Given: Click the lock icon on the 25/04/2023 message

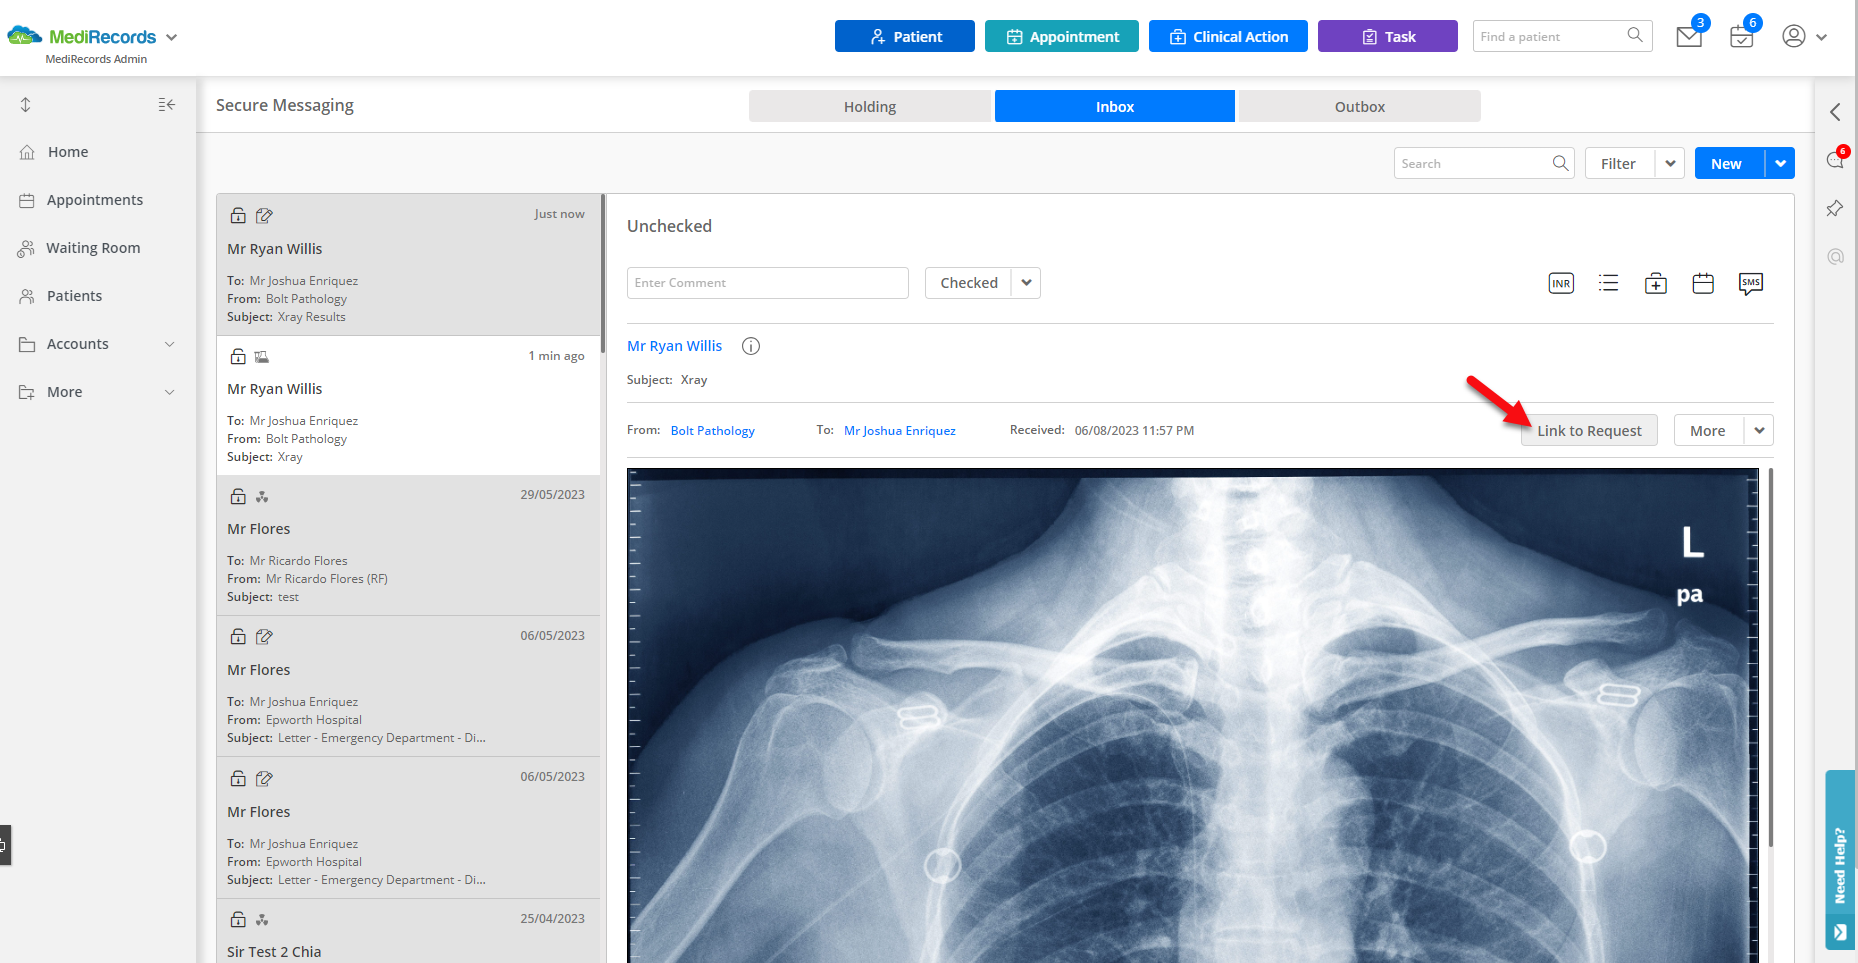Looking at the screenshot, I should pos(238,919).
